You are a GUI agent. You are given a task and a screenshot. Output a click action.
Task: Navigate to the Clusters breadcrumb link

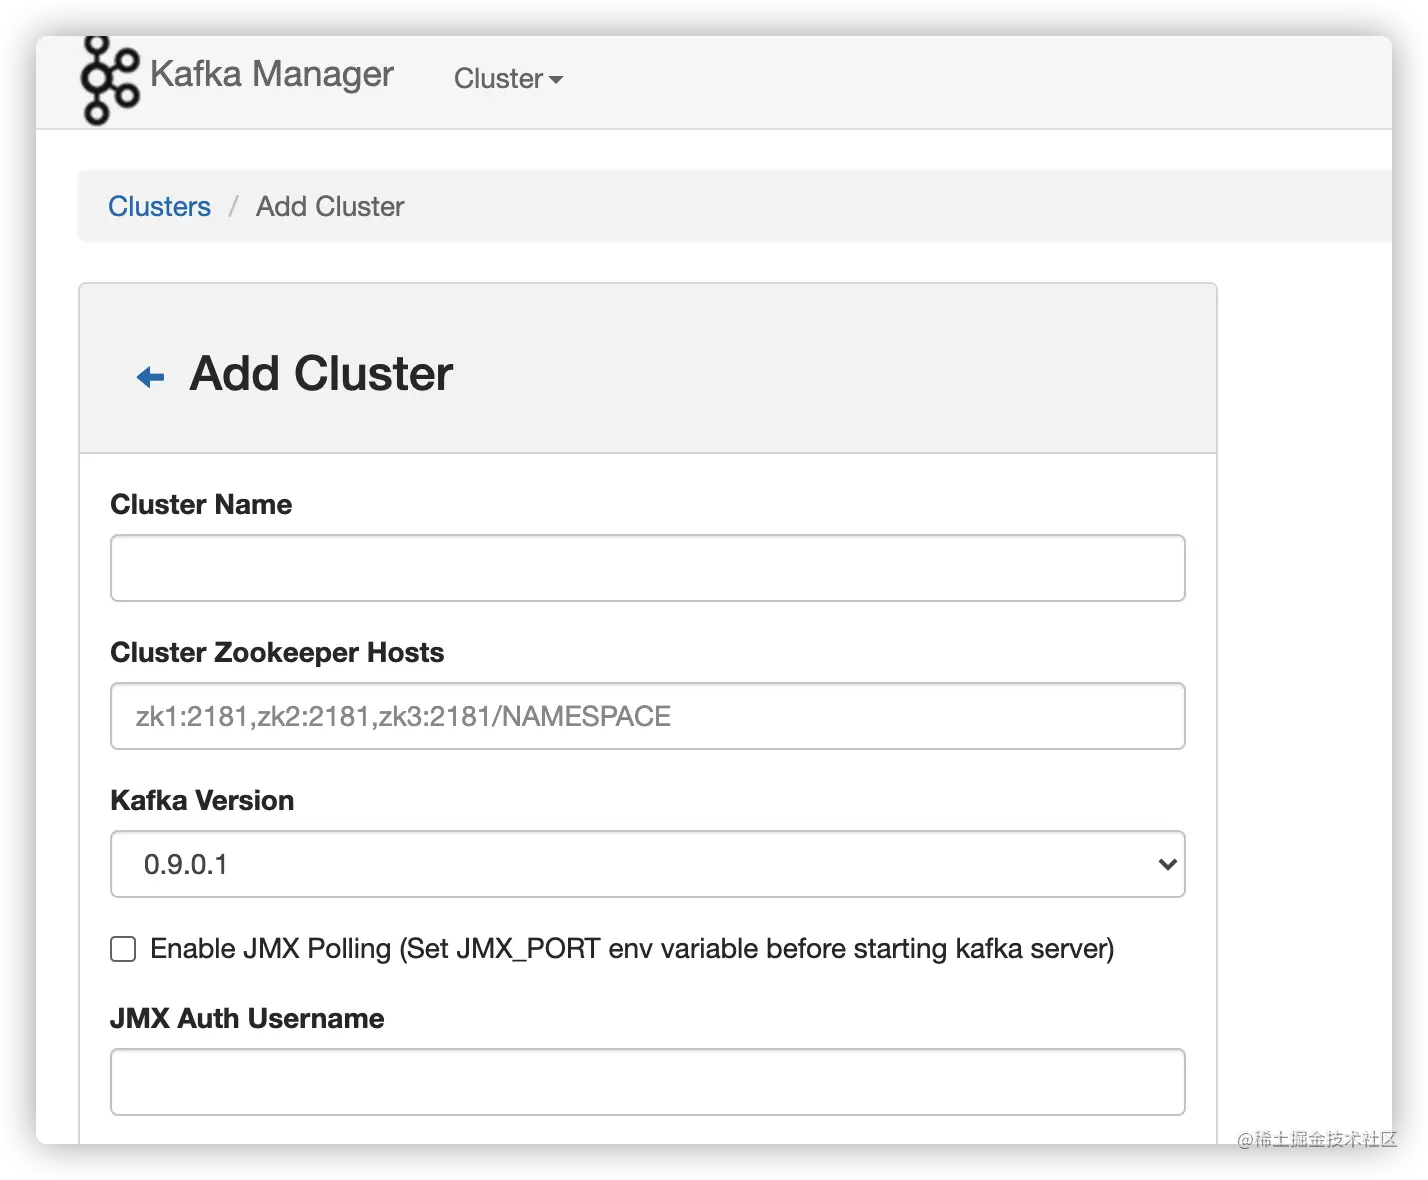click(x=159, y=206)
